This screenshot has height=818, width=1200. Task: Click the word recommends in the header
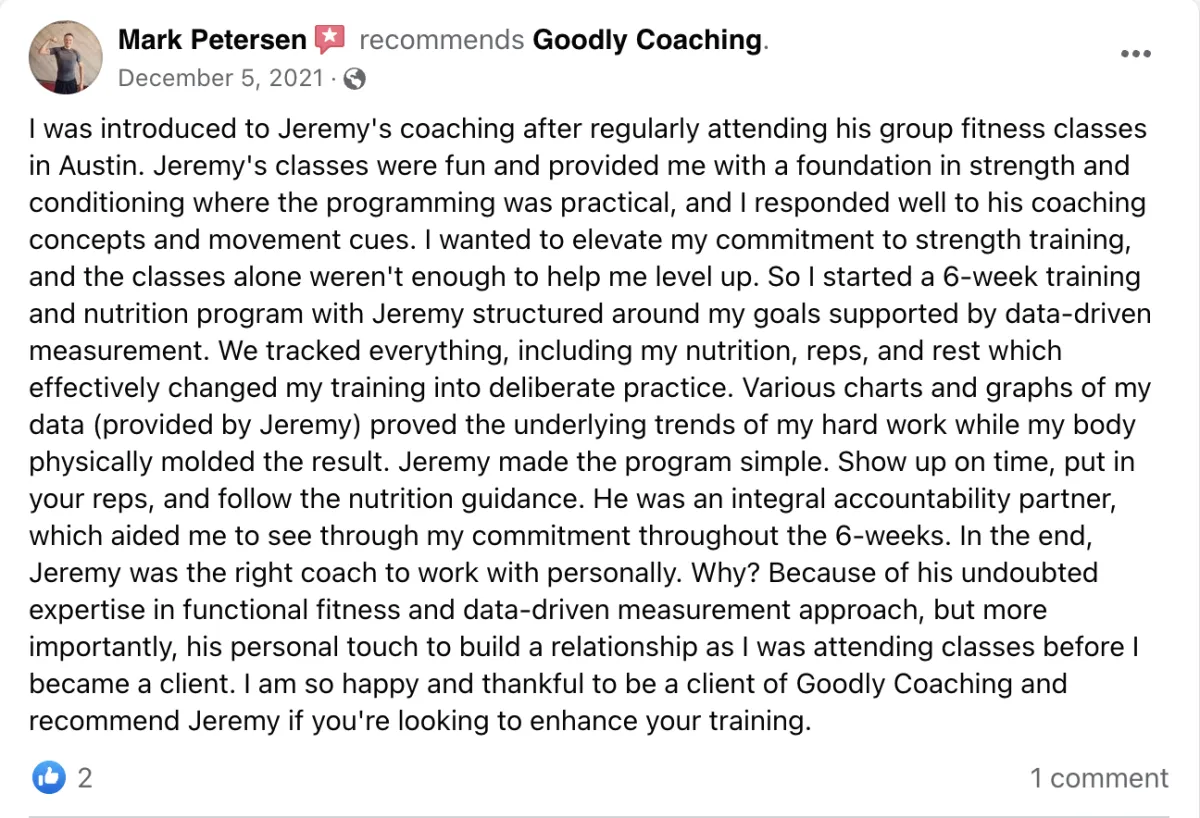coord(441,40)
